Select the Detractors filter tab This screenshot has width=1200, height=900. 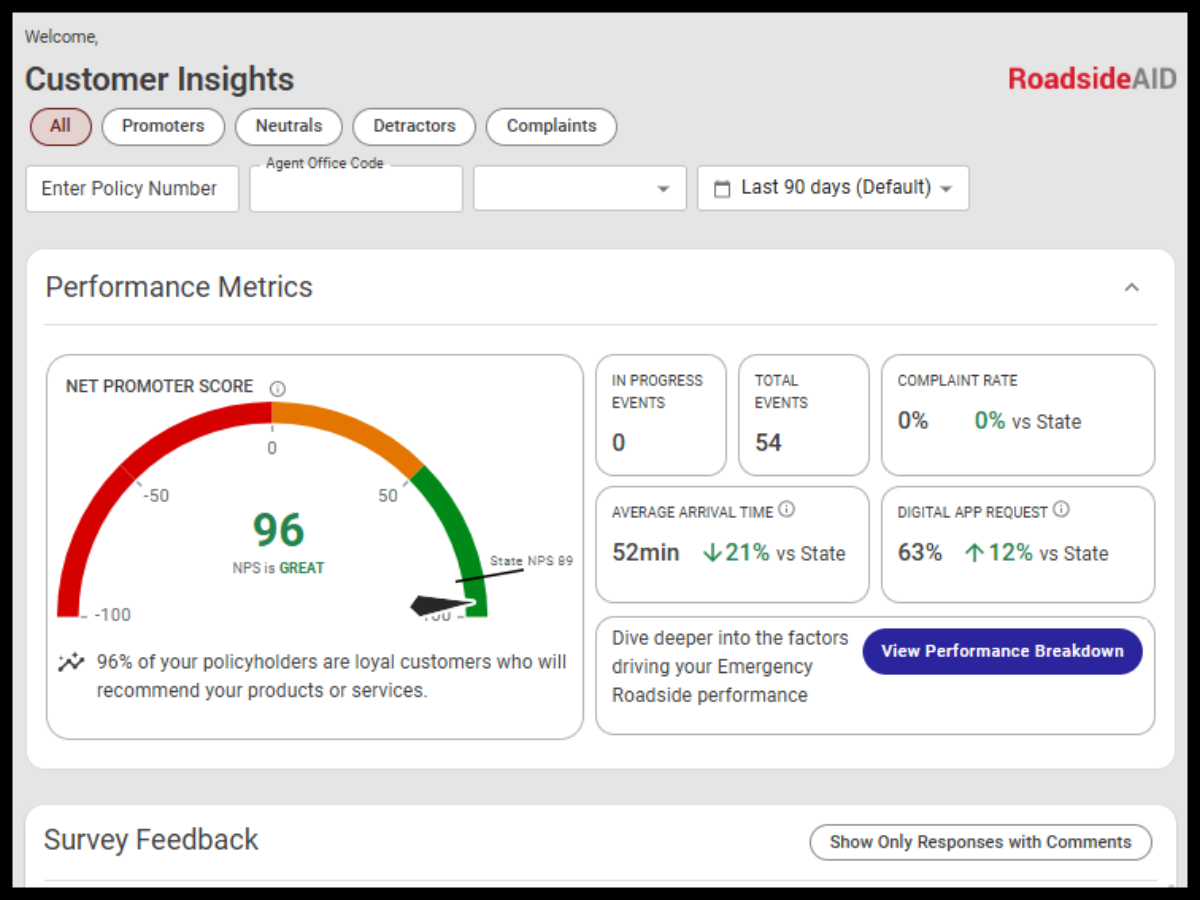(x=413, y=127)
